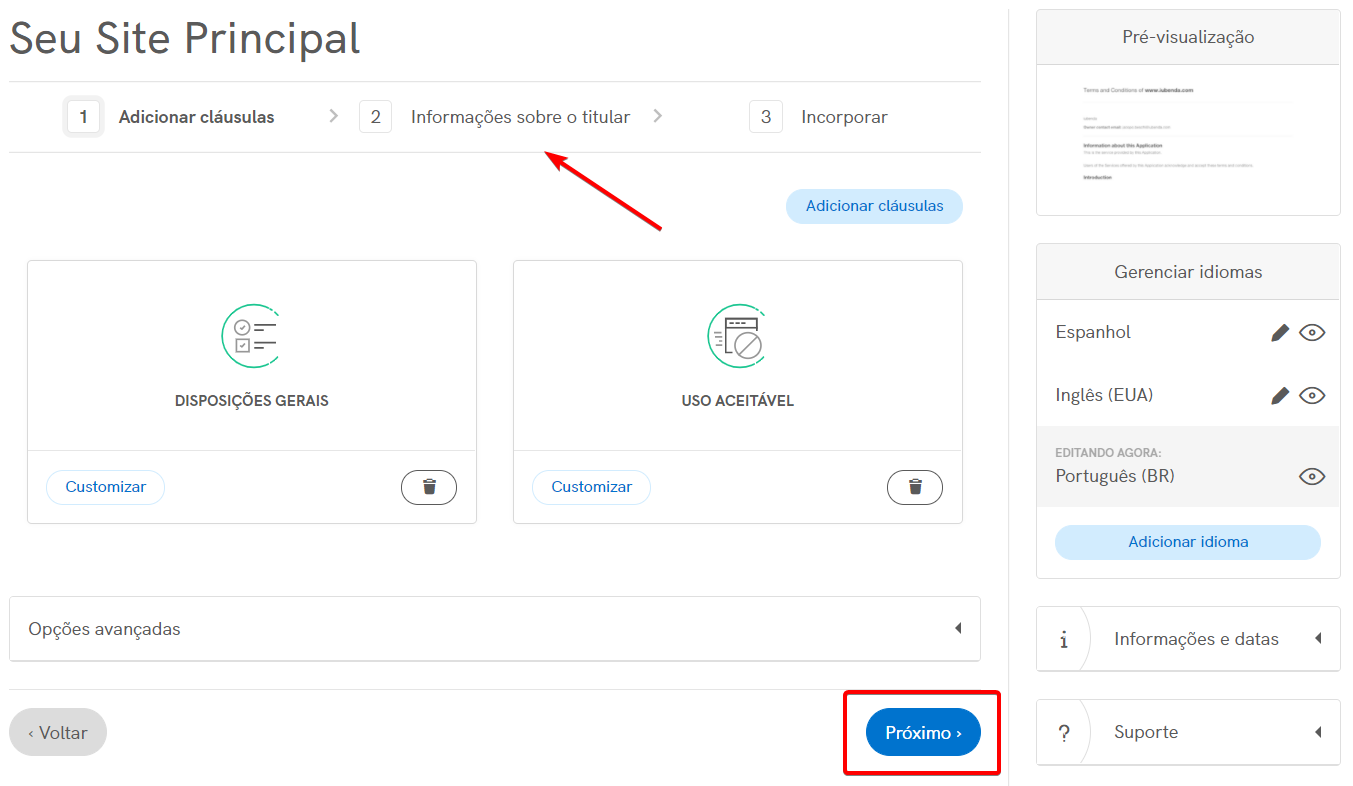This screenshot has width=1353, height=786.
Task: Click the Disposições Gerais checklist icon
Action: (x=250, y=336)
